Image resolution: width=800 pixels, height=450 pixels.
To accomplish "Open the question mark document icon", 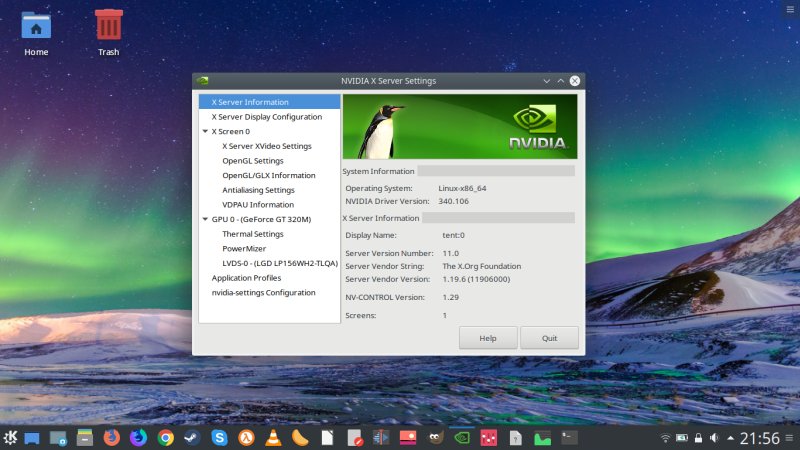I will (516, 438).
